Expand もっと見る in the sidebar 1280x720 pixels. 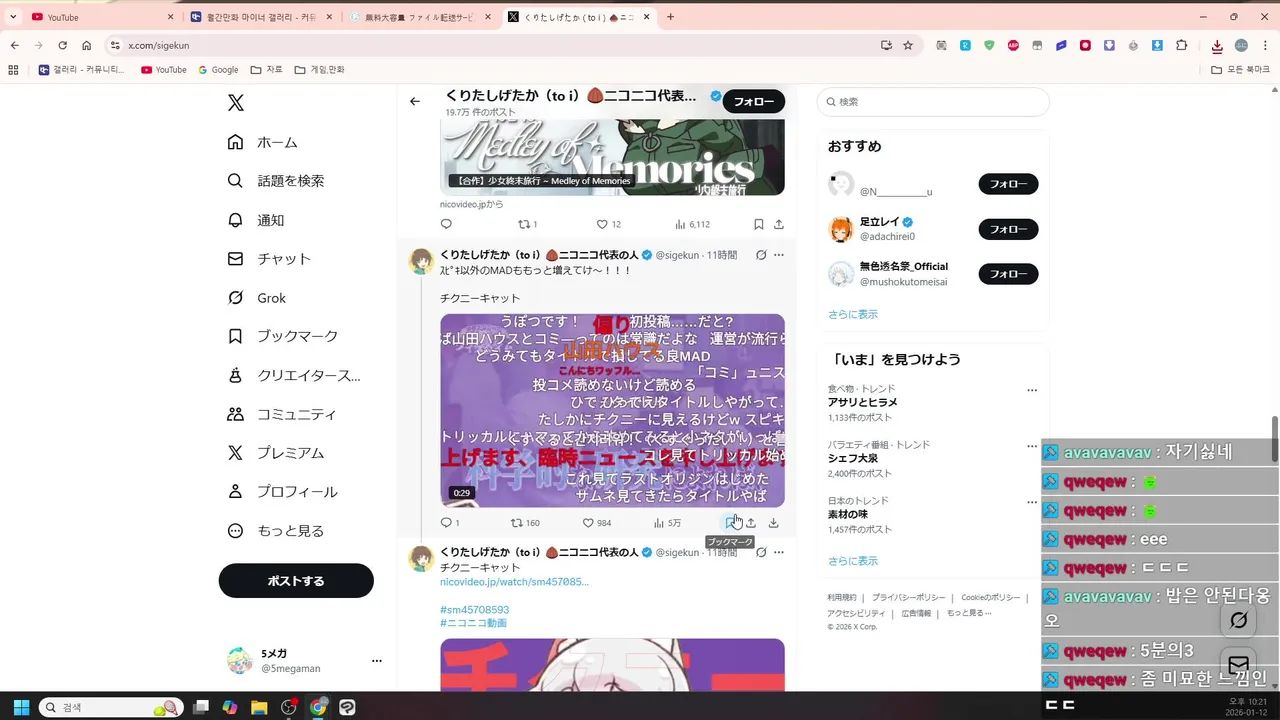click(276, 531)
